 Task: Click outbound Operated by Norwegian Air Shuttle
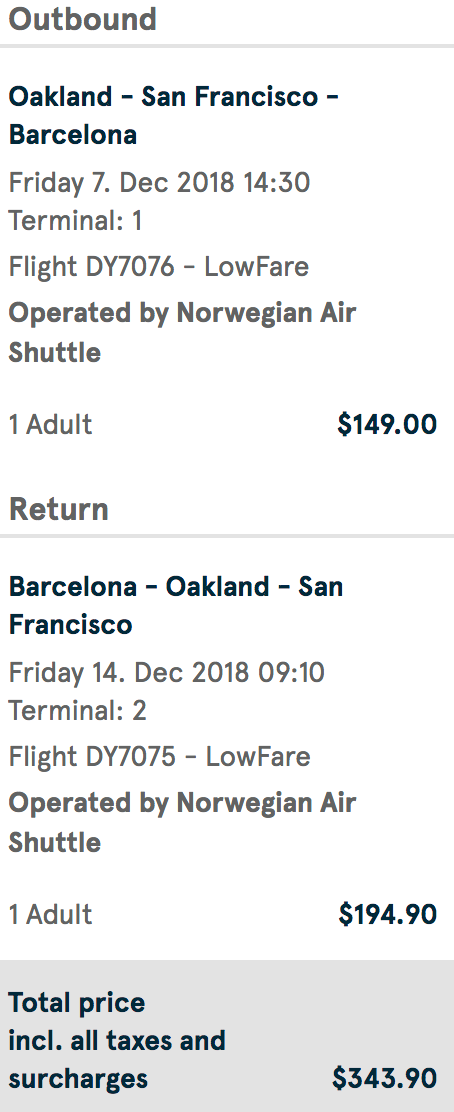coord(182,333)
